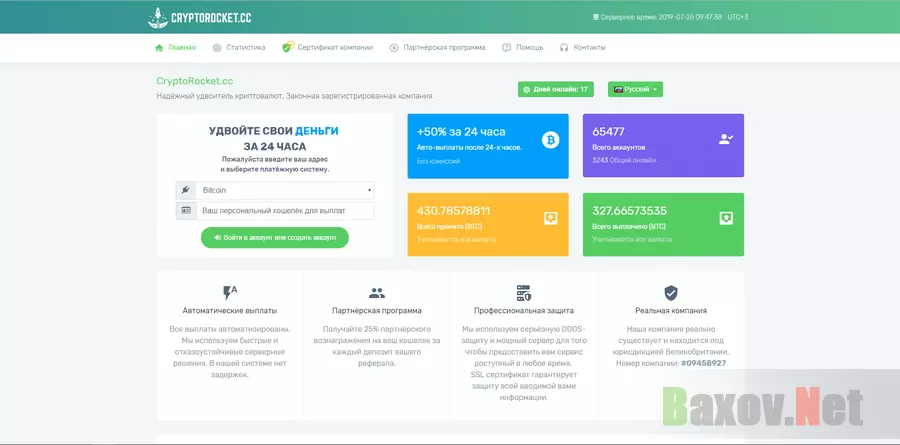This screenshot has width=900, height=445.
Task: Open the Помощь menu item
Action: [522, 48]
